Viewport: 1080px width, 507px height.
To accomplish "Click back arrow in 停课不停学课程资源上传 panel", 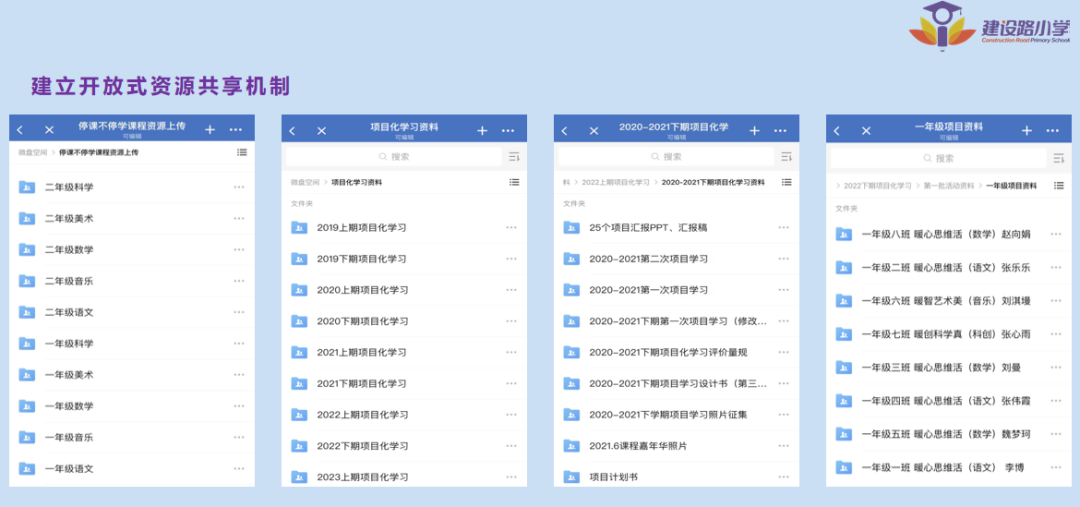I will pos(20,130).
